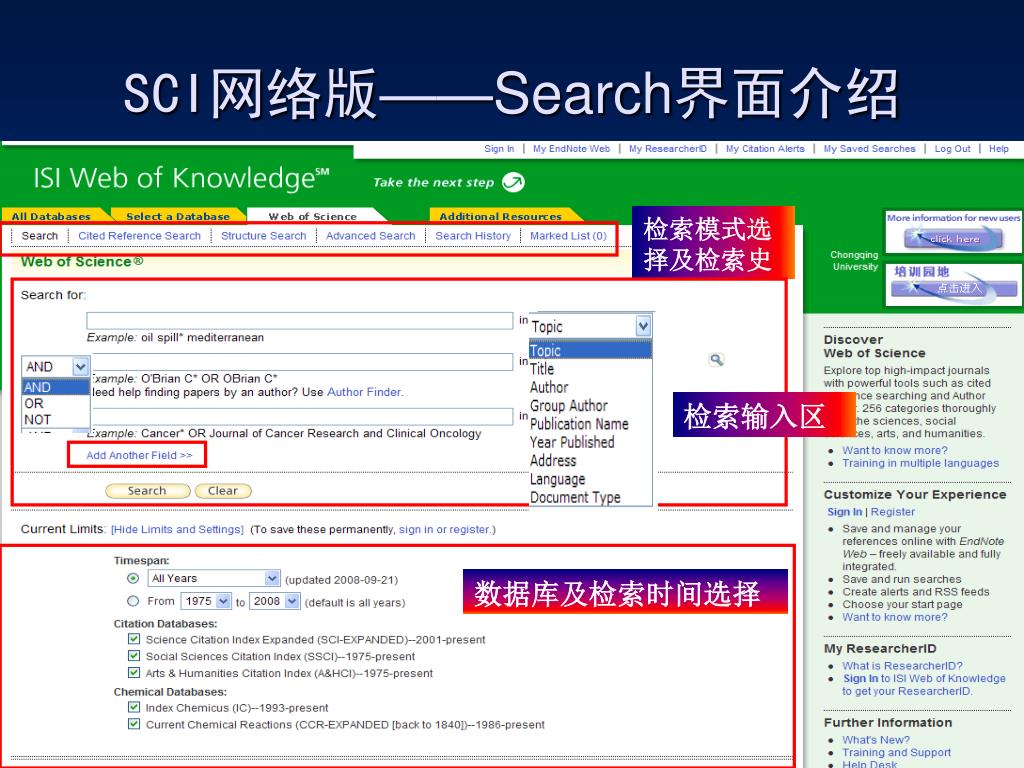Viewport: 1024px width, 768px height.
Task: Uncheck Index Chemicus checkbox
Action: coord(134,707)
